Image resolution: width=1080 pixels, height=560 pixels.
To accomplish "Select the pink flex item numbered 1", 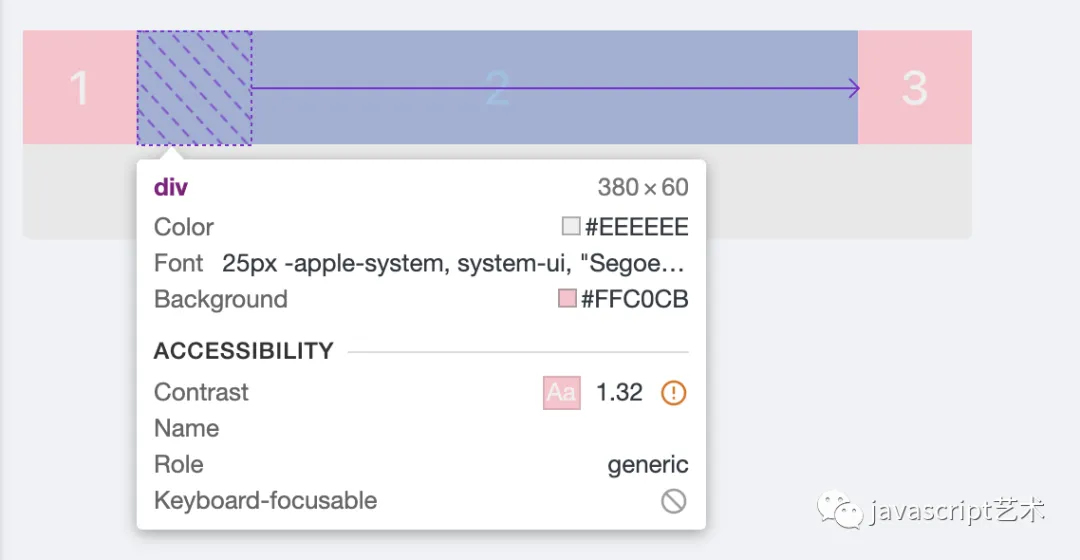I will [80, 87].
